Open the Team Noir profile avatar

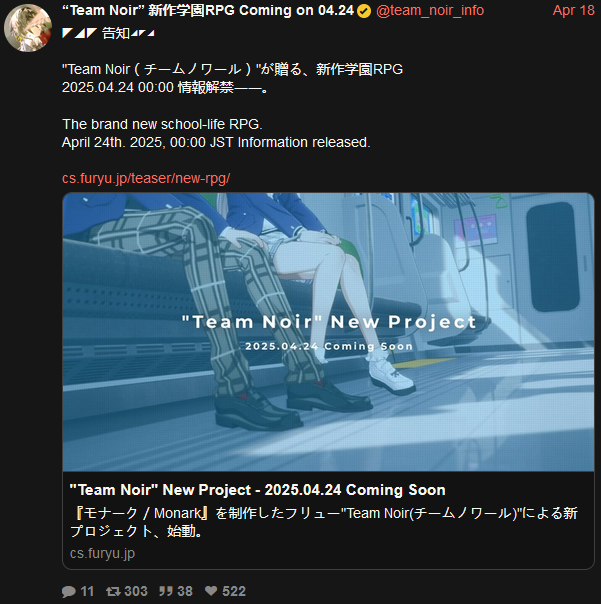click(x=28, y=28)
